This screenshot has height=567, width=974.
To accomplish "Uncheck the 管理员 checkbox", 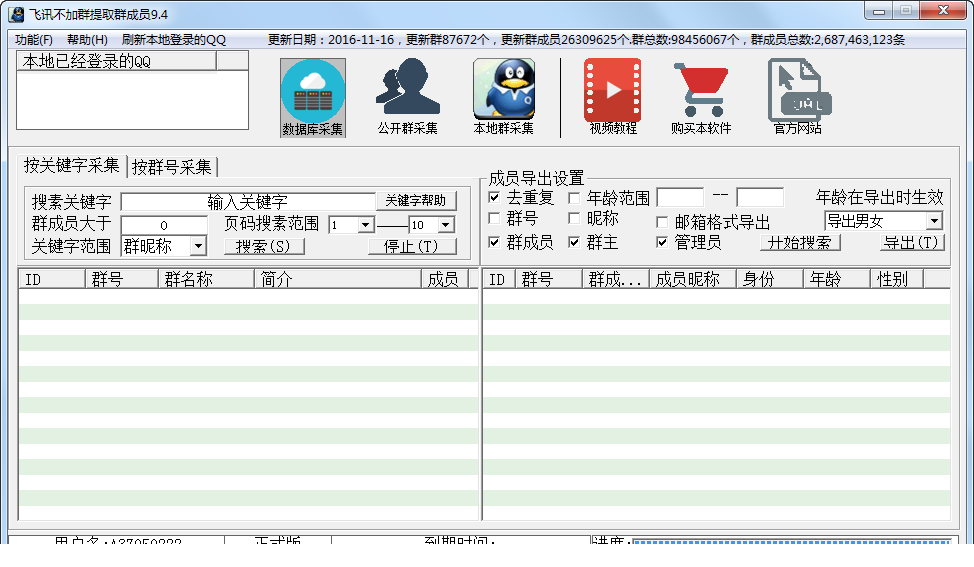I will click(x=662, y=242).
